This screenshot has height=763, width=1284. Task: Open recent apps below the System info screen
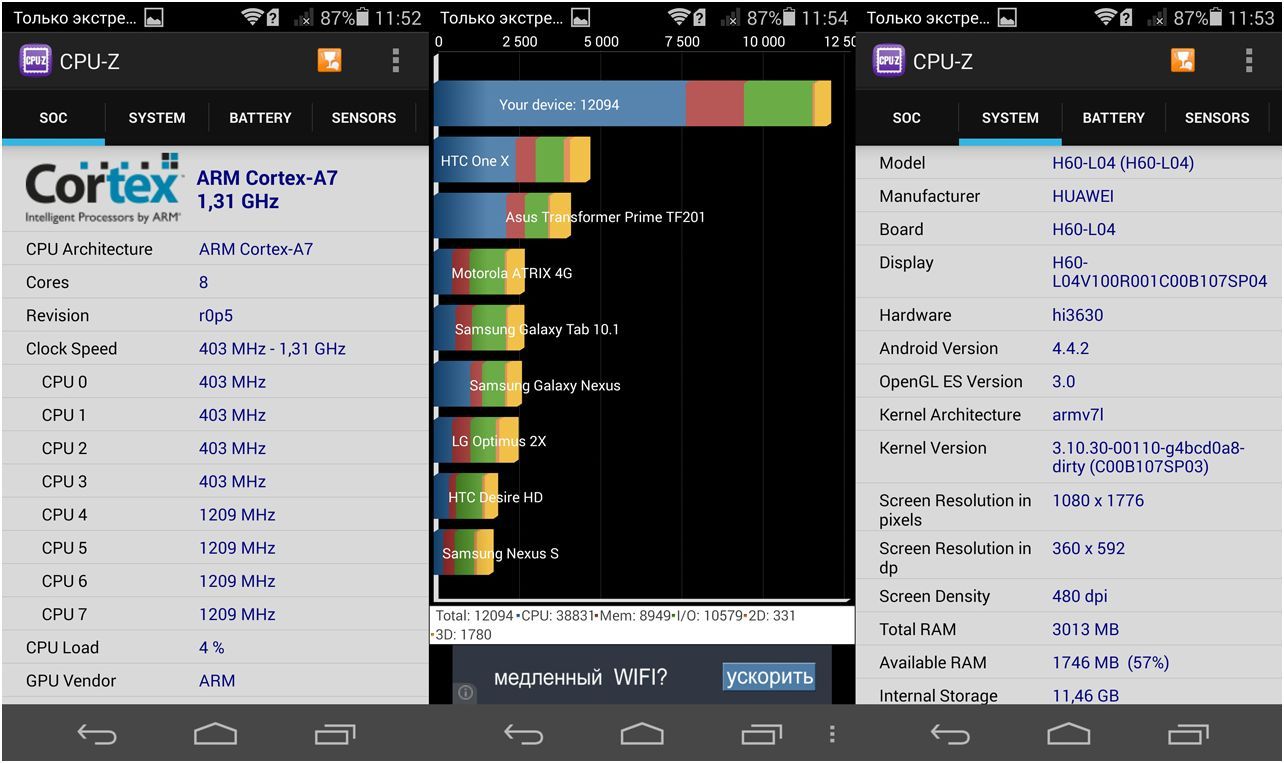(x=1189, y=735)
